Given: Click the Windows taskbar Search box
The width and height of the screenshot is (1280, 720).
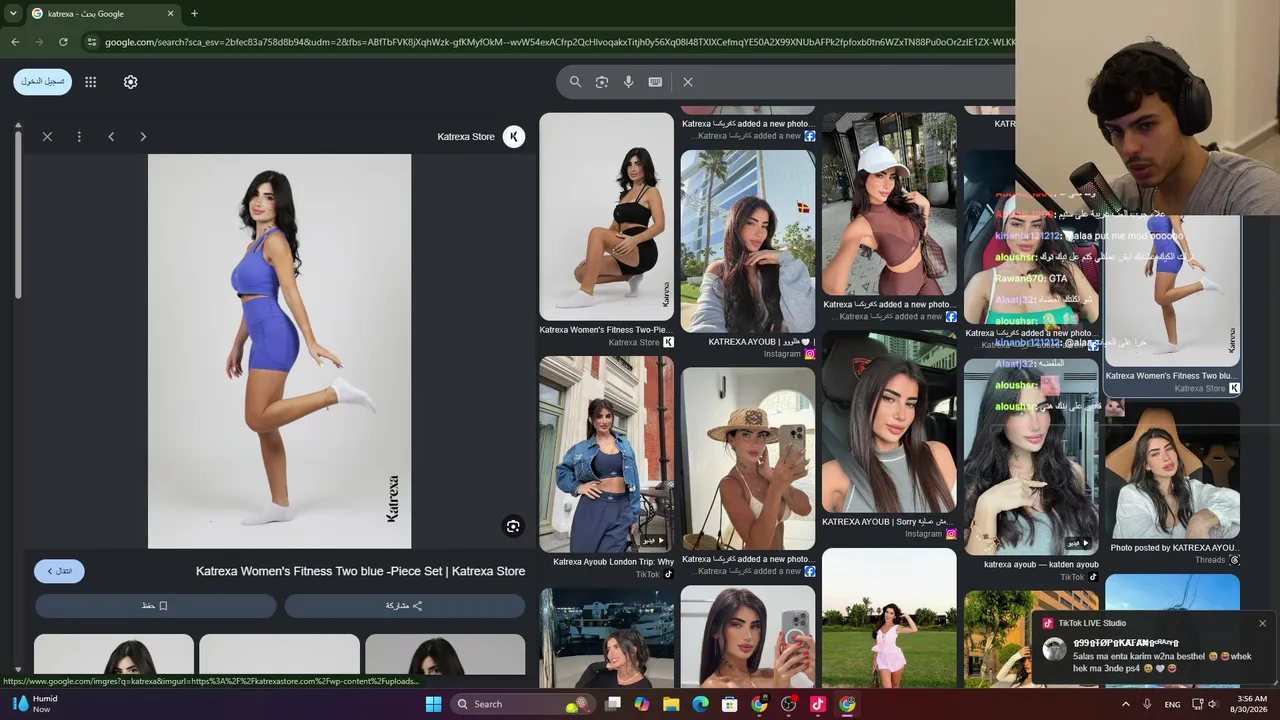Looking at the screenshot, I should [x=522, y=704].
